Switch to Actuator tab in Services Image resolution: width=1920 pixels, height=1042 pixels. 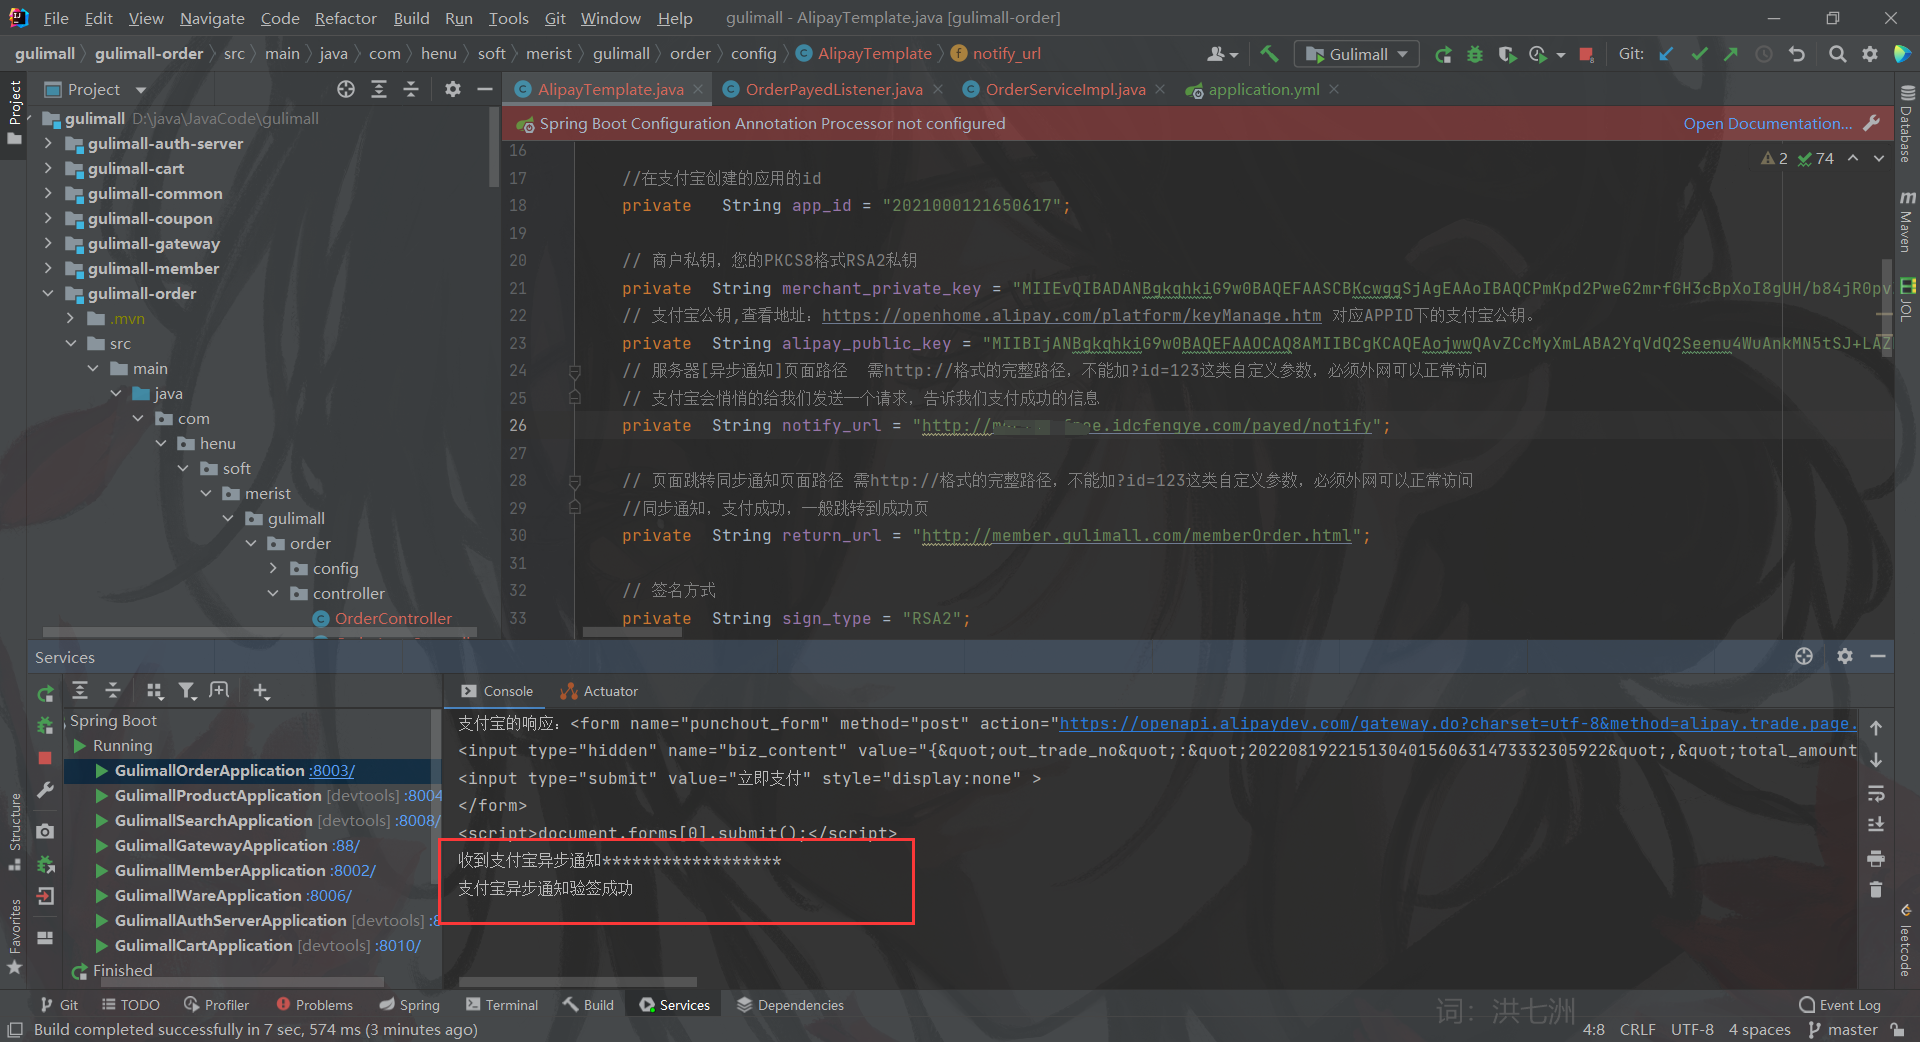pos(599,691)
